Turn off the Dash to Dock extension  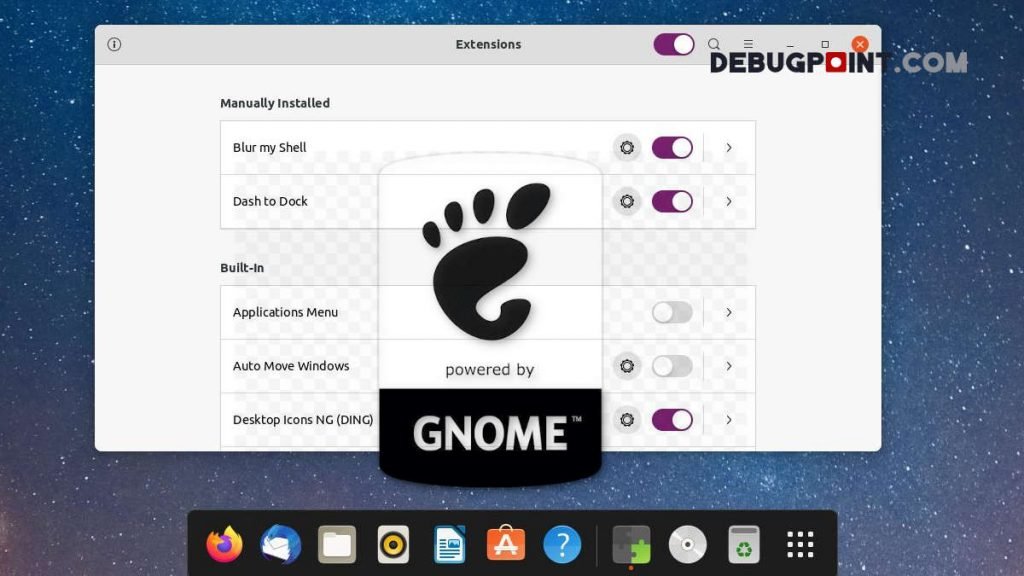tap(672, 201)
